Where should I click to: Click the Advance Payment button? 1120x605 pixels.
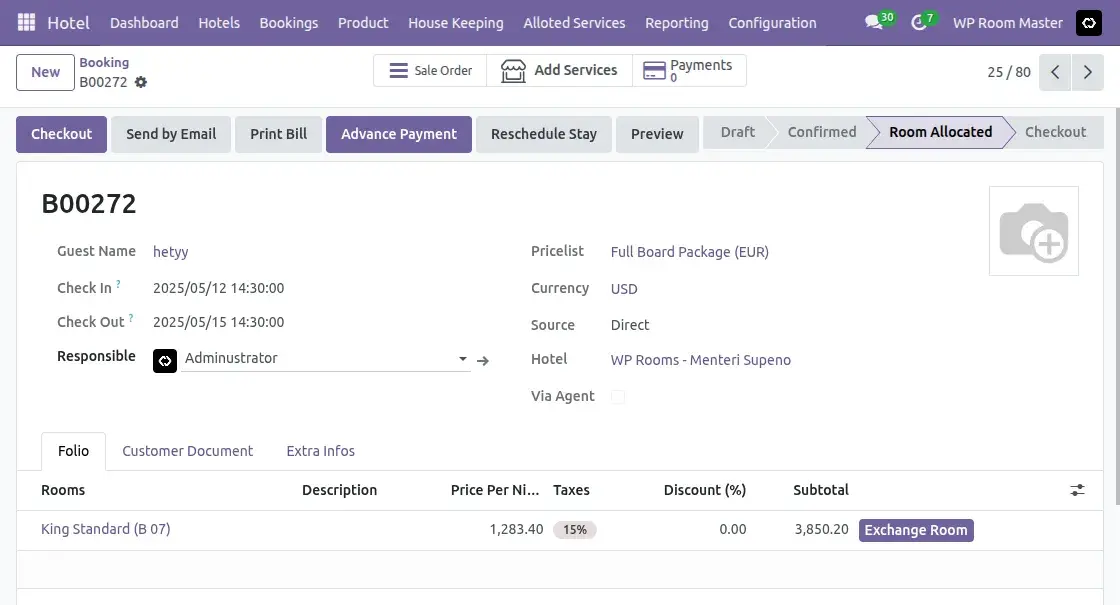coord(398,134)
